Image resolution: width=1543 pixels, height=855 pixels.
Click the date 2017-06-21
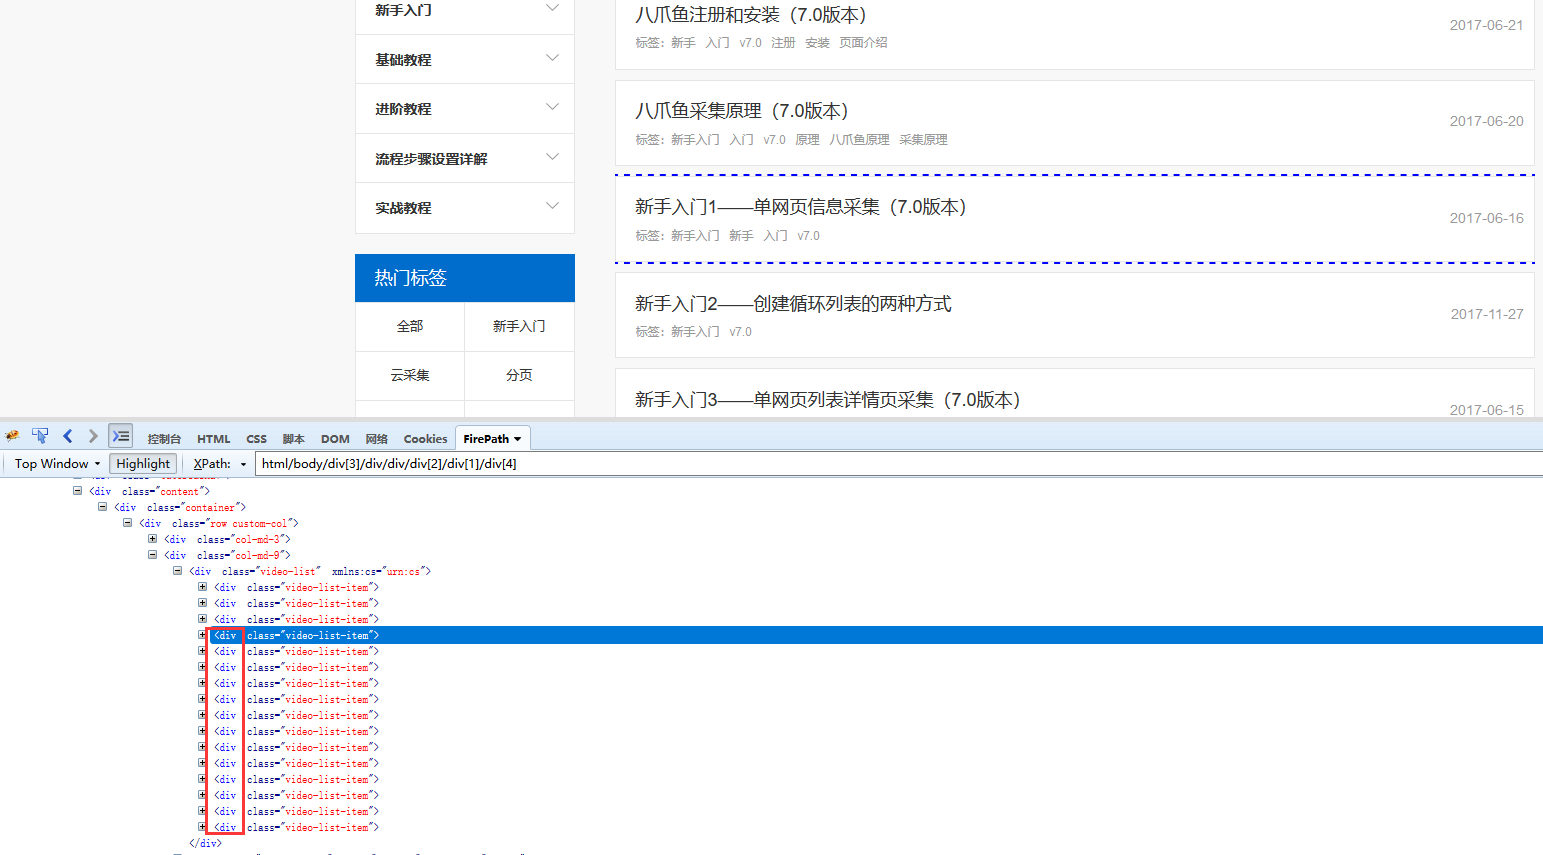click(1486, 25)
